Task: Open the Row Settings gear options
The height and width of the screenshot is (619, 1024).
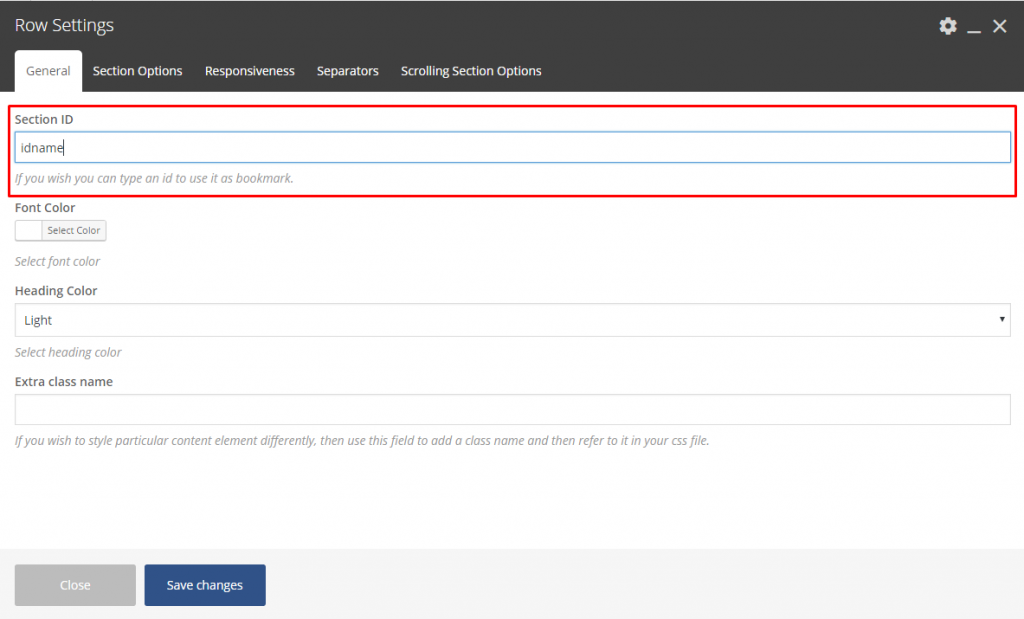Action: tap(947, 26)
